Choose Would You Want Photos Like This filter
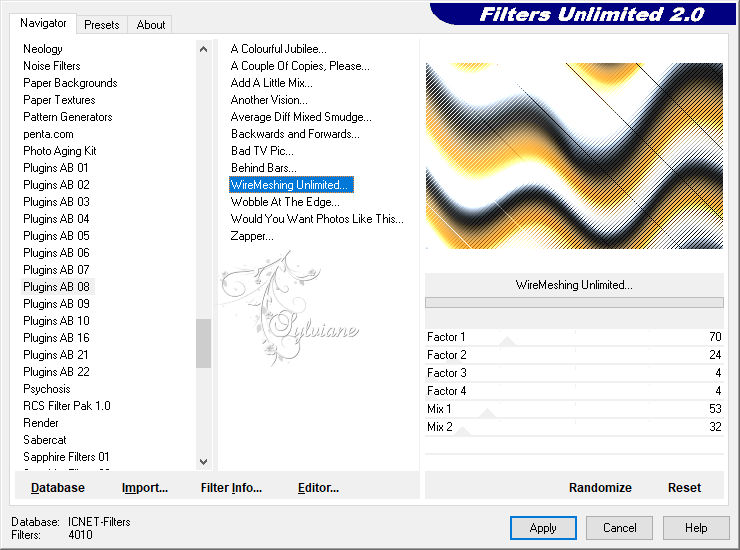 317,219
